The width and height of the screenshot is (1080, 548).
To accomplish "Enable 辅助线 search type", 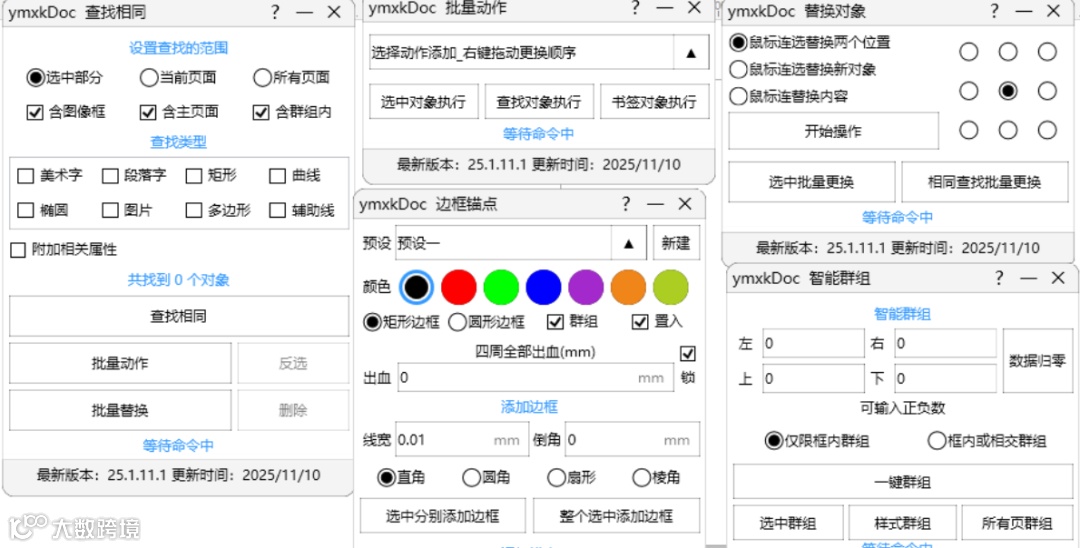I will pos(302,210).
